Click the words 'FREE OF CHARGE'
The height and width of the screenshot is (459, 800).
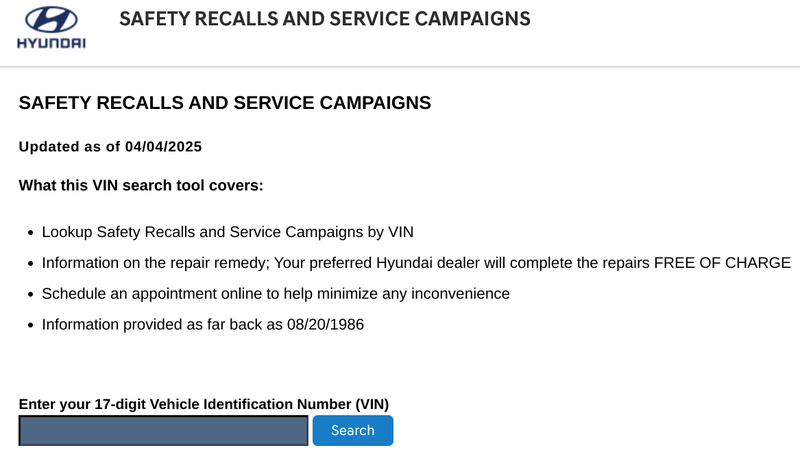point(722,263)
